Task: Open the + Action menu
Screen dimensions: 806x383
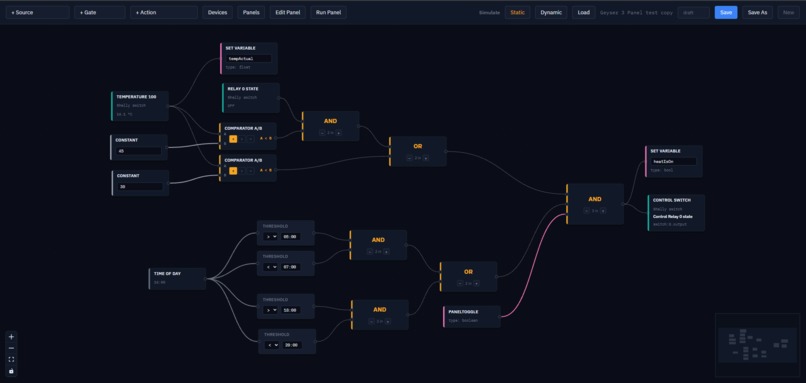Action: [164, 12]
